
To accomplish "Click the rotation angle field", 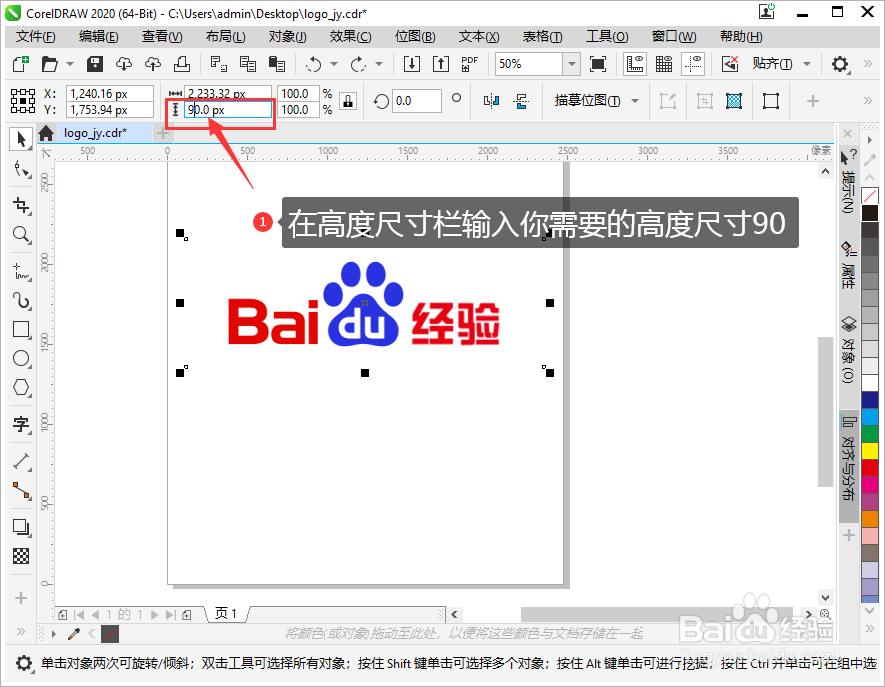I will (x=417, y=101).
